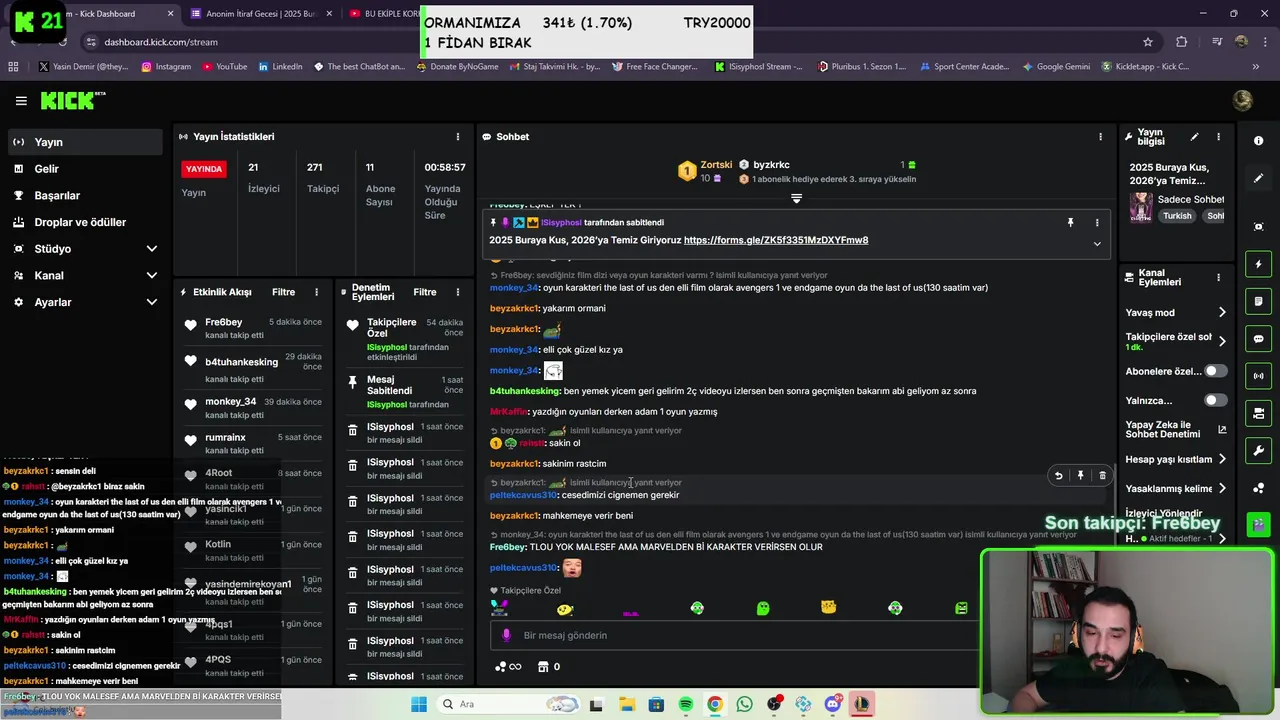Open Yayın İstatistikleri panel options menu
This screenshot has height=720, width=1280.
click(x=458, y=137)
